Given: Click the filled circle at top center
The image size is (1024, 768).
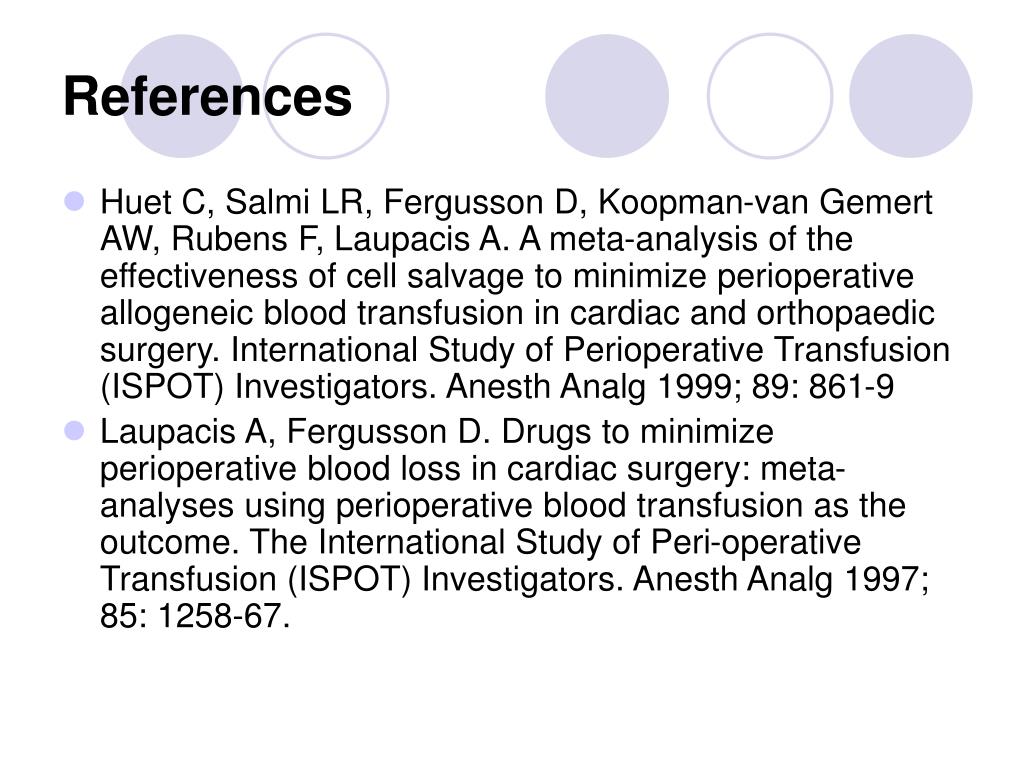Looking at the screenshot, I should pos(607,96).
